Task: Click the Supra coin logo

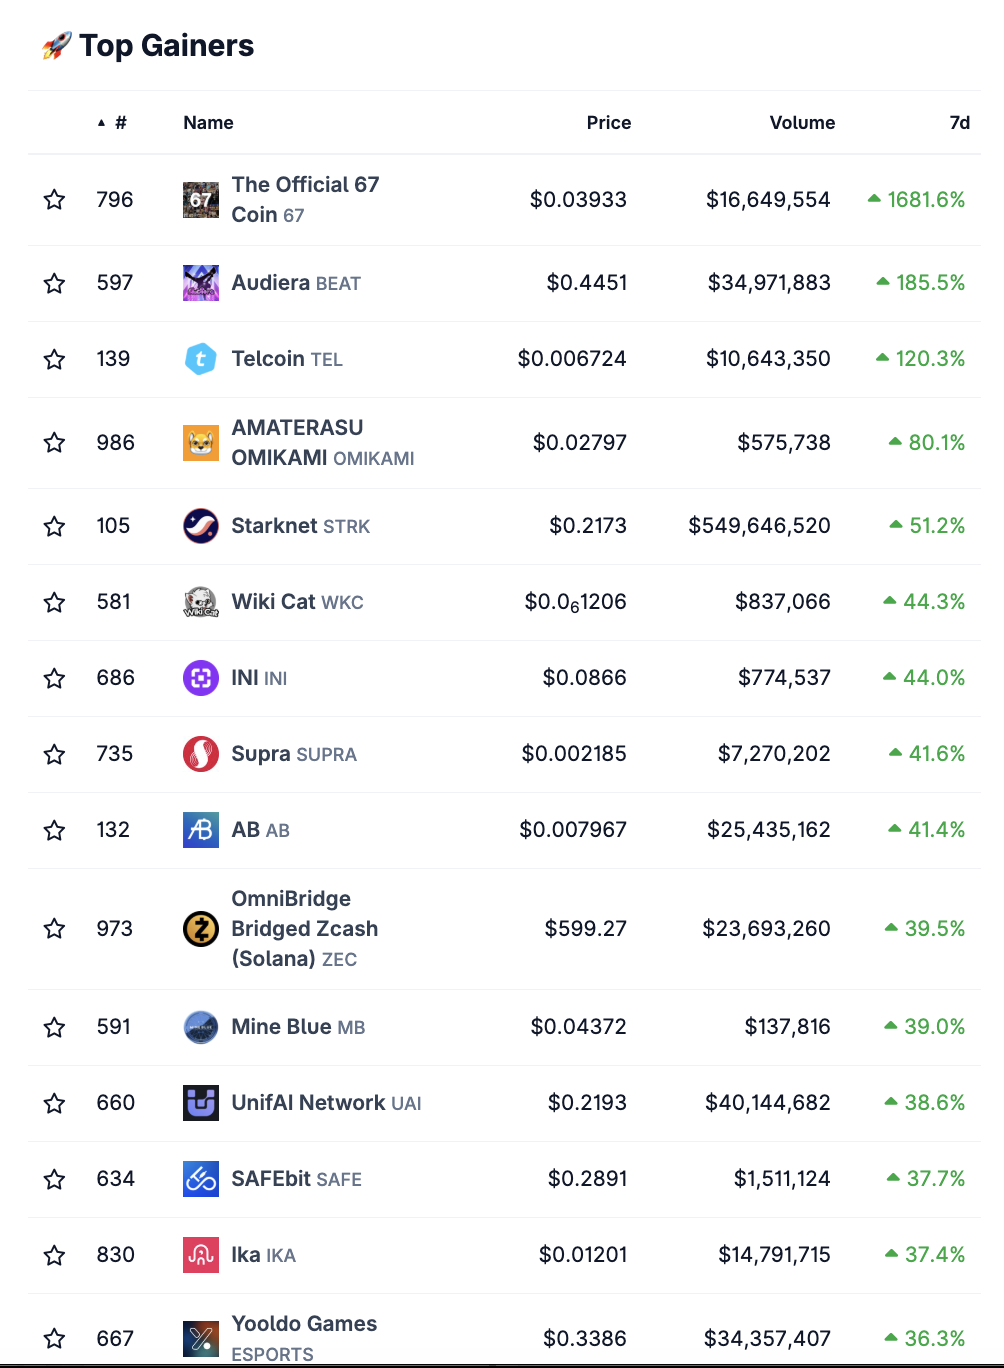Action: click(x=201, y=754)
